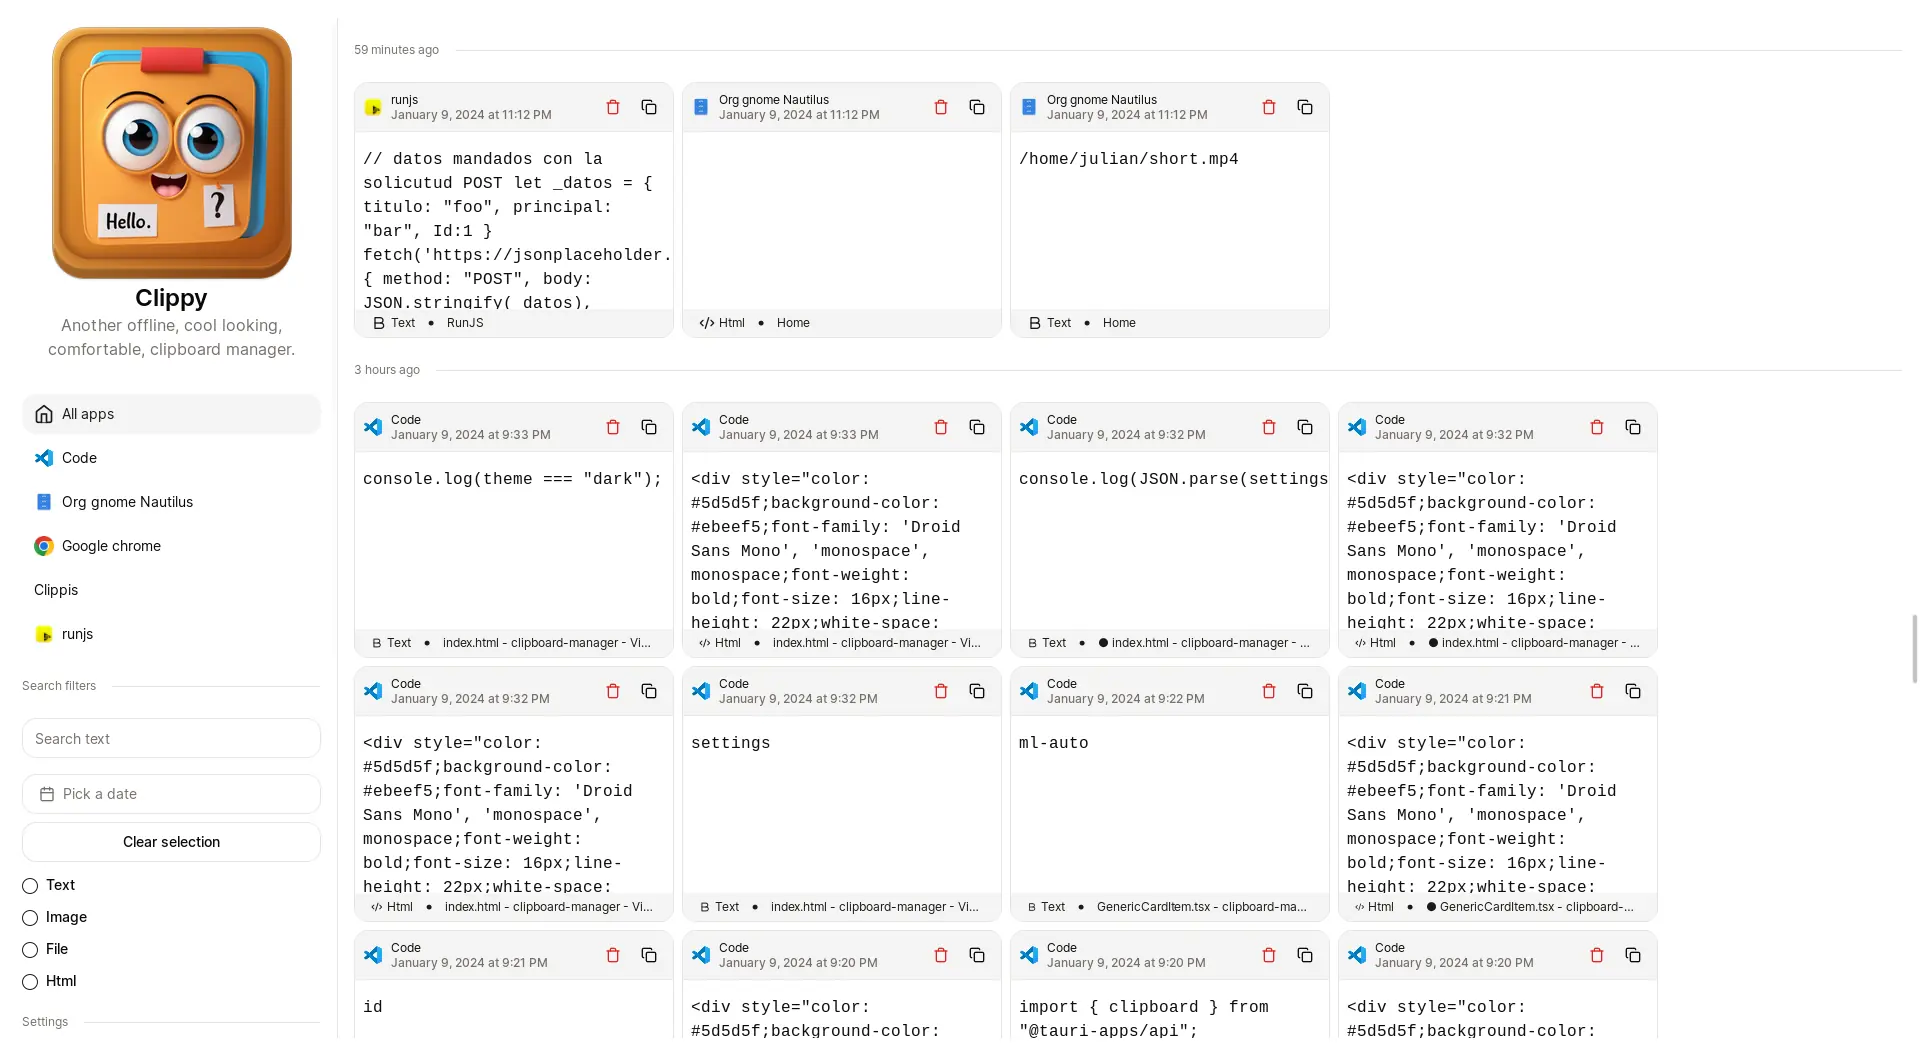
Task: Delete the GenericCardItem.tsx Html clip from 9:21 PM
Action: pyautogui.click(x=1597, y=691)
